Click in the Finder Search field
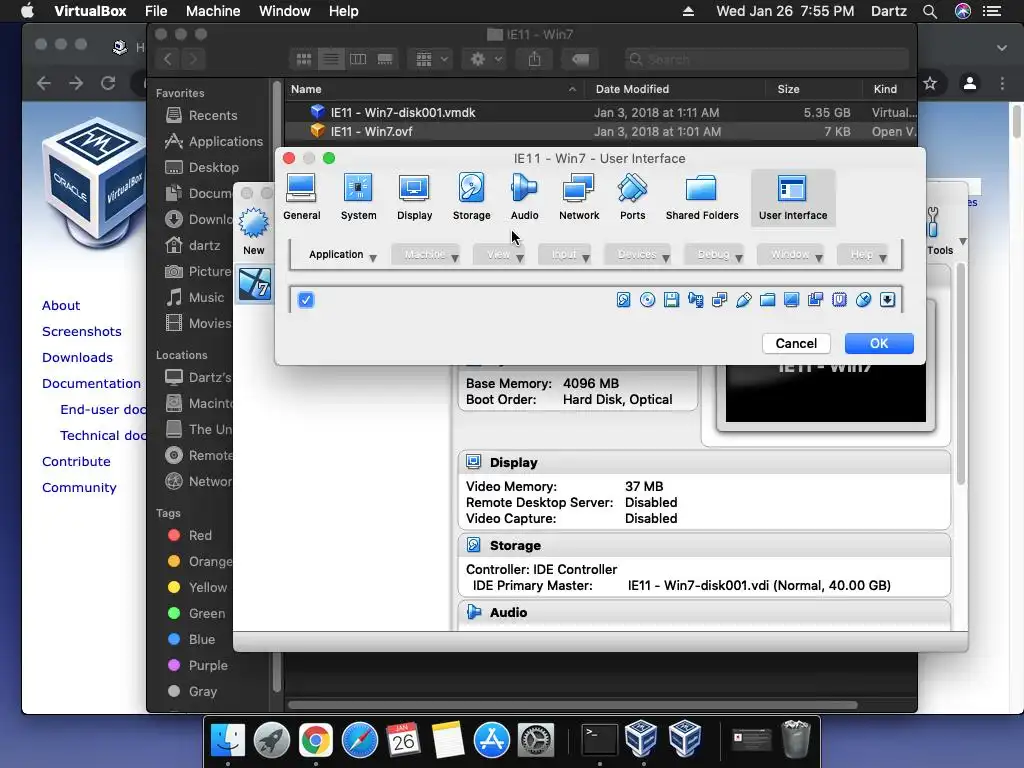Viewport: 1024px width, 768px height. [x=766, y=59]
